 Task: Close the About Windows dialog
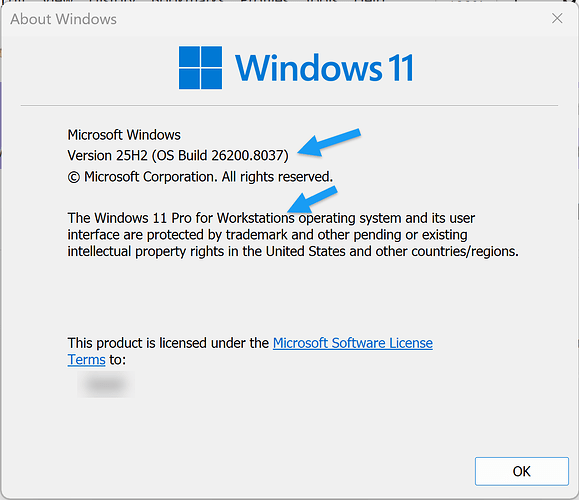point(557,18)
